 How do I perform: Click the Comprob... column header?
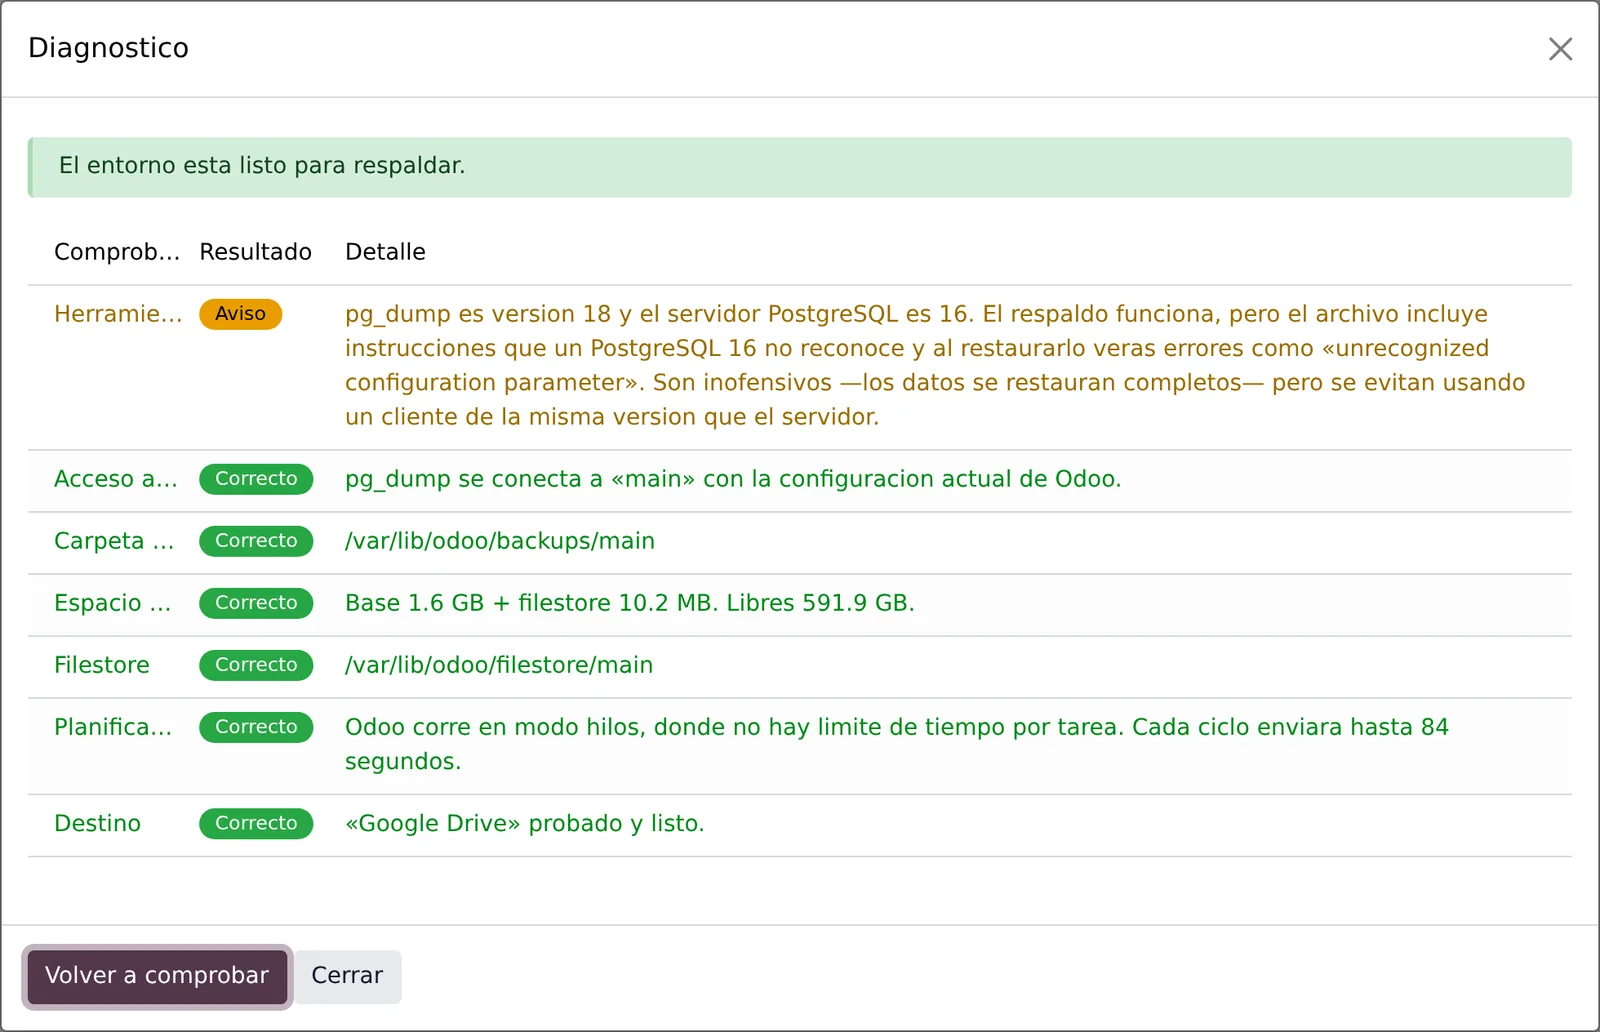[x=117, y=252]
